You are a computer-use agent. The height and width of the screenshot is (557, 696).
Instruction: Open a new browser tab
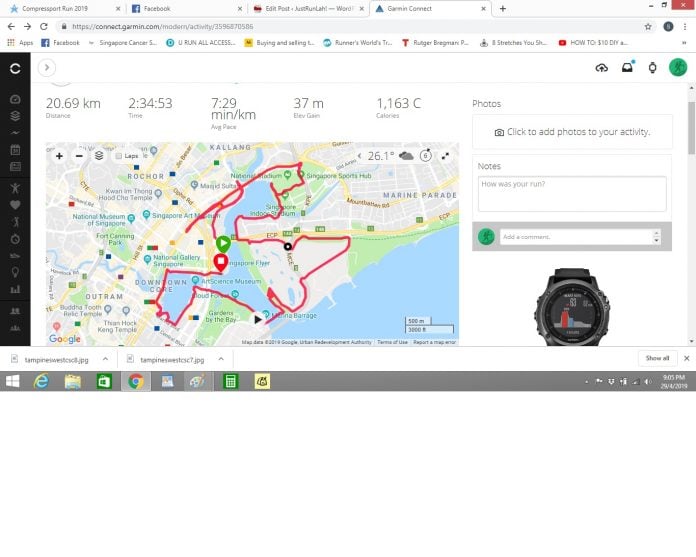pos(502,8)
